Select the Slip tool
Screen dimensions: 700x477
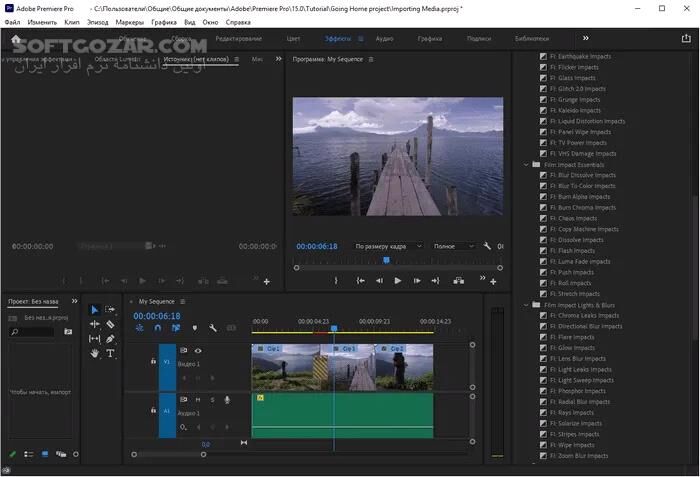point(95,339)
